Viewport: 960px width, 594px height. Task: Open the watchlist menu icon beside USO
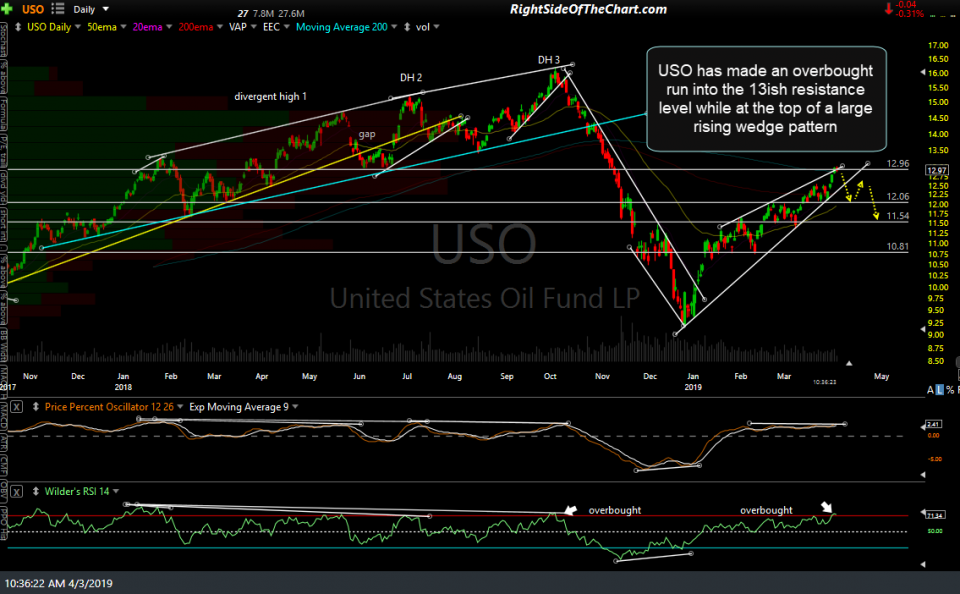(60, 9)
